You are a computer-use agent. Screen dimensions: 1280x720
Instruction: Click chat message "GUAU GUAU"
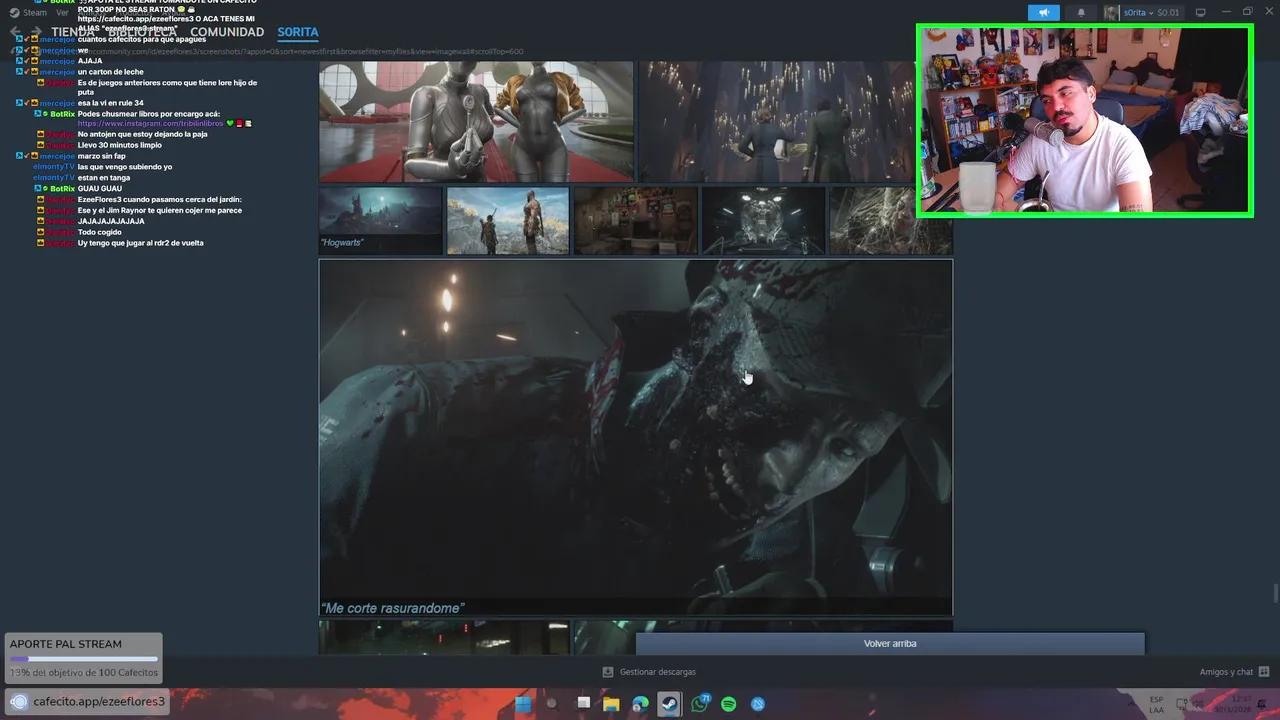click(100, 188)
